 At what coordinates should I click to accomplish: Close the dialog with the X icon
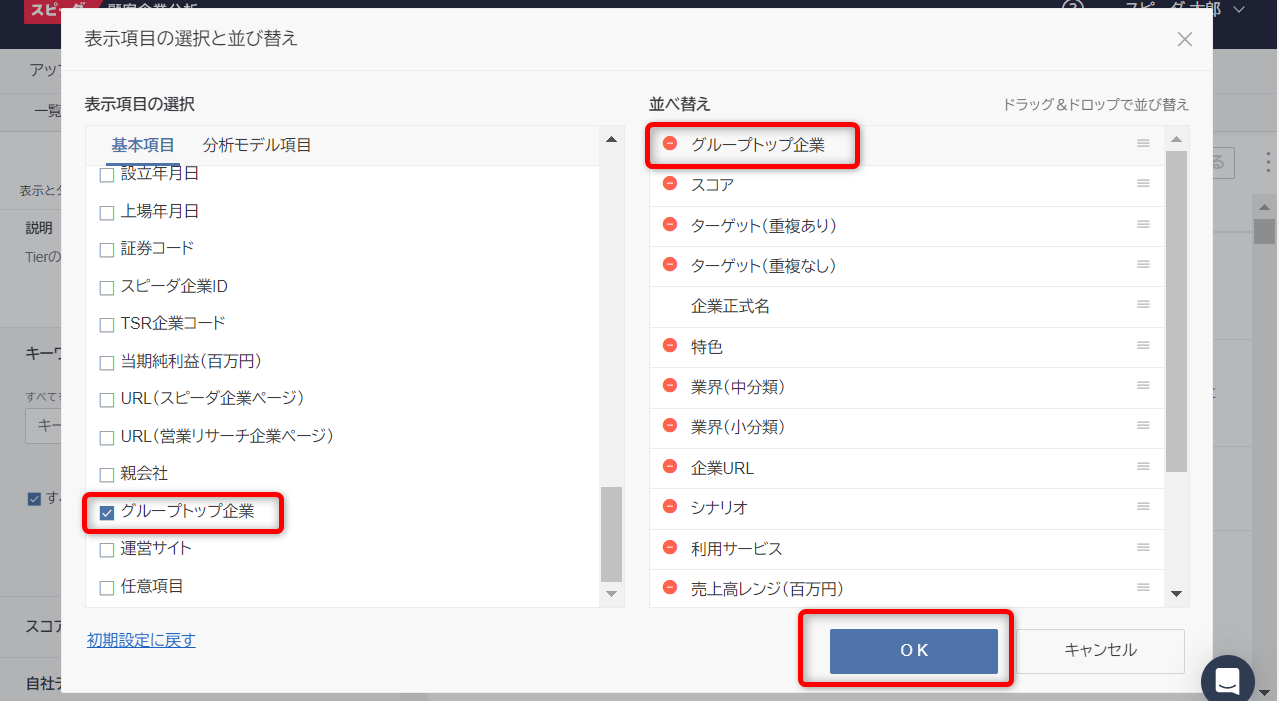1185,40
